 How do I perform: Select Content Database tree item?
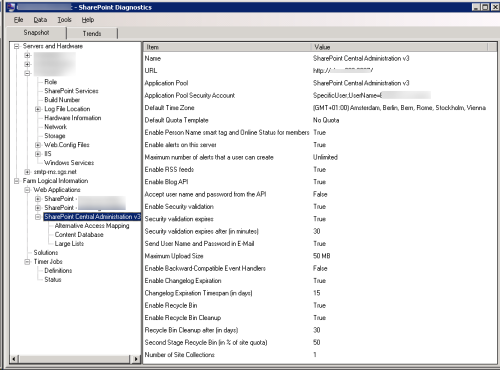[79, 235]
